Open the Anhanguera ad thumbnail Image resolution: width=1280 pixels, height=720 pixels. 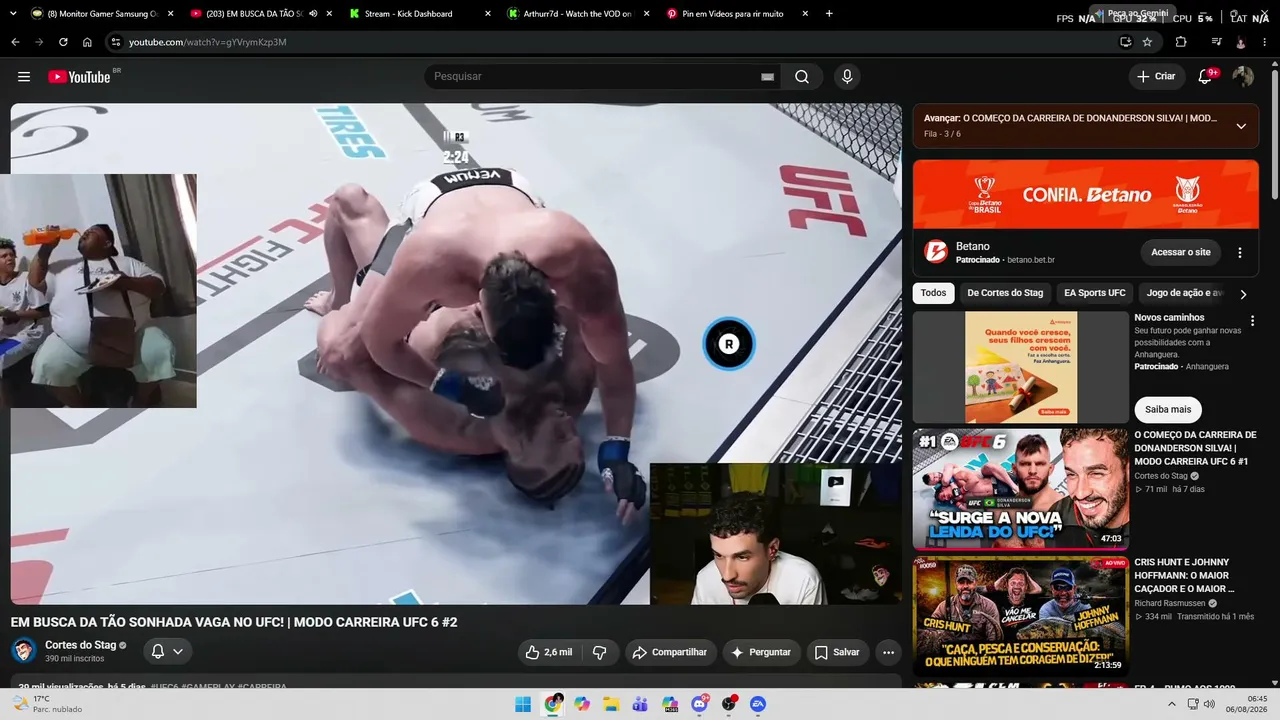click(1021, 367)
